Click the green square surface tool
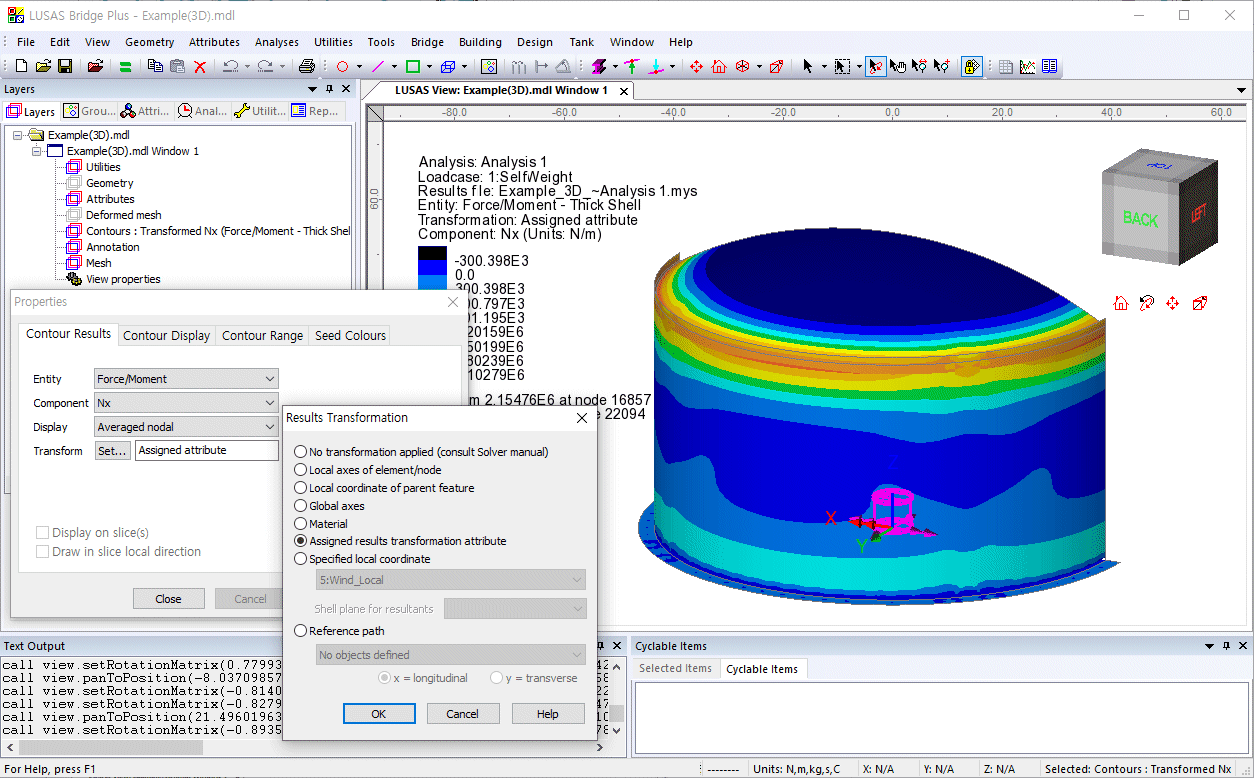Image resolution: width=1254 pixels, height=778 pixels. point(412,67)
